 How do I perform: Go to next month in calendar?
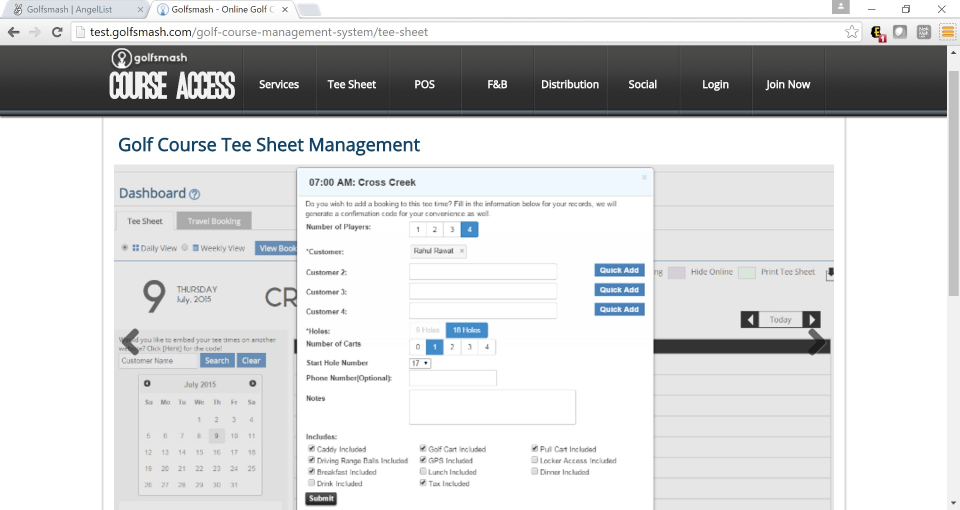point(252,383)
